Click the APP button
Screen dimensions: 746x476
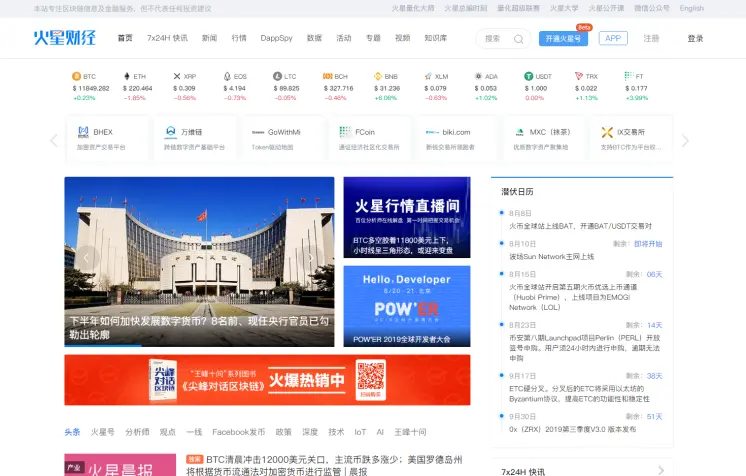613,38
